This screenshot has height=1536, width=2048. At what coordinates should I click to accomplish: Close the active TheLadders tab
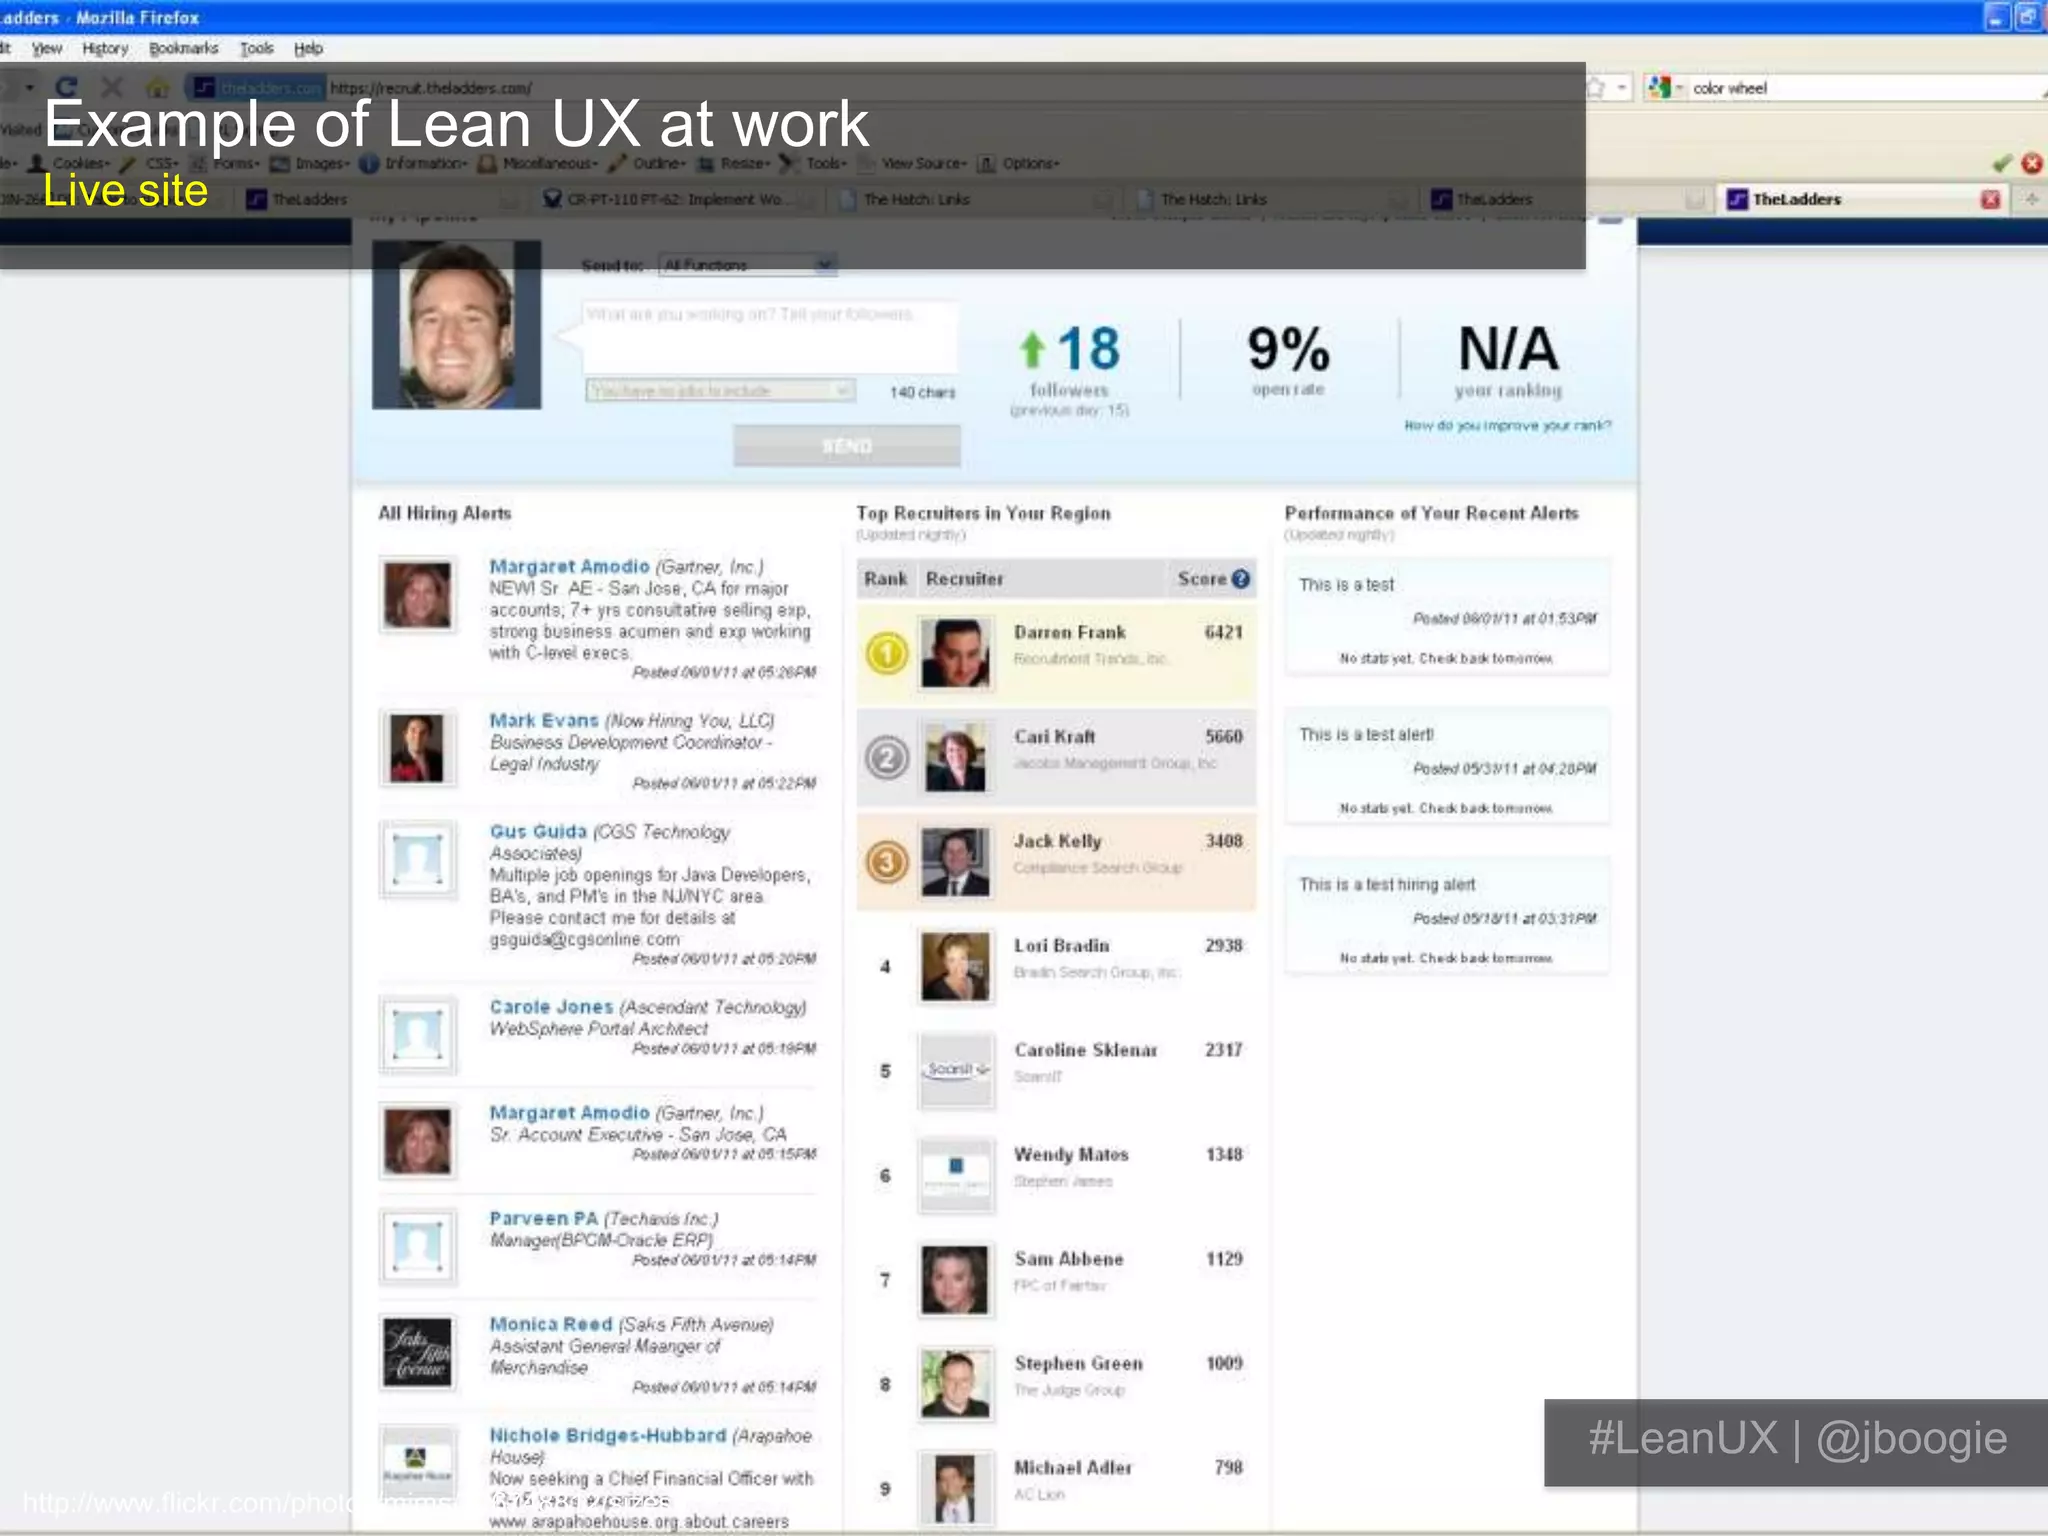click(x=1991, y=199)
